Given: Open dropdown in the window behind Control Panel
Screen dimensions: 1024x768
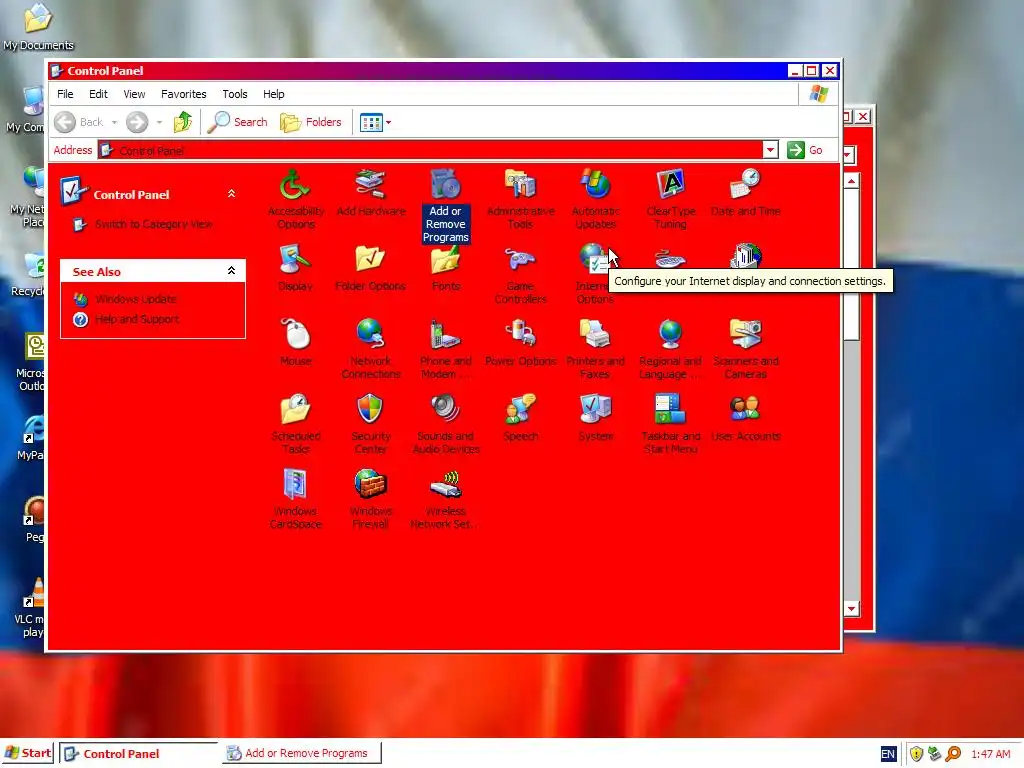Looking at the screenshot, I should pyautogui.click(x=849, y=155).
